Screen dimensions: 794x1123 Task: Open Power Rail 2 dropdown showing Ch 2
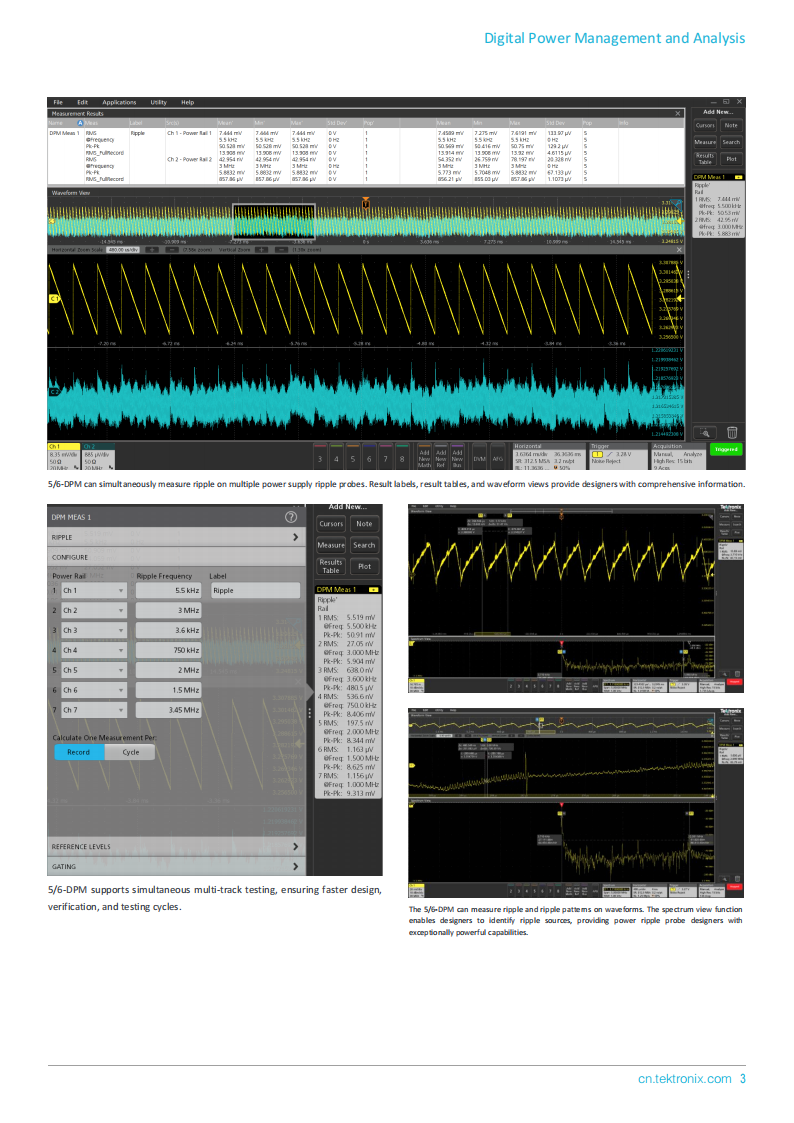coord(94,611)
